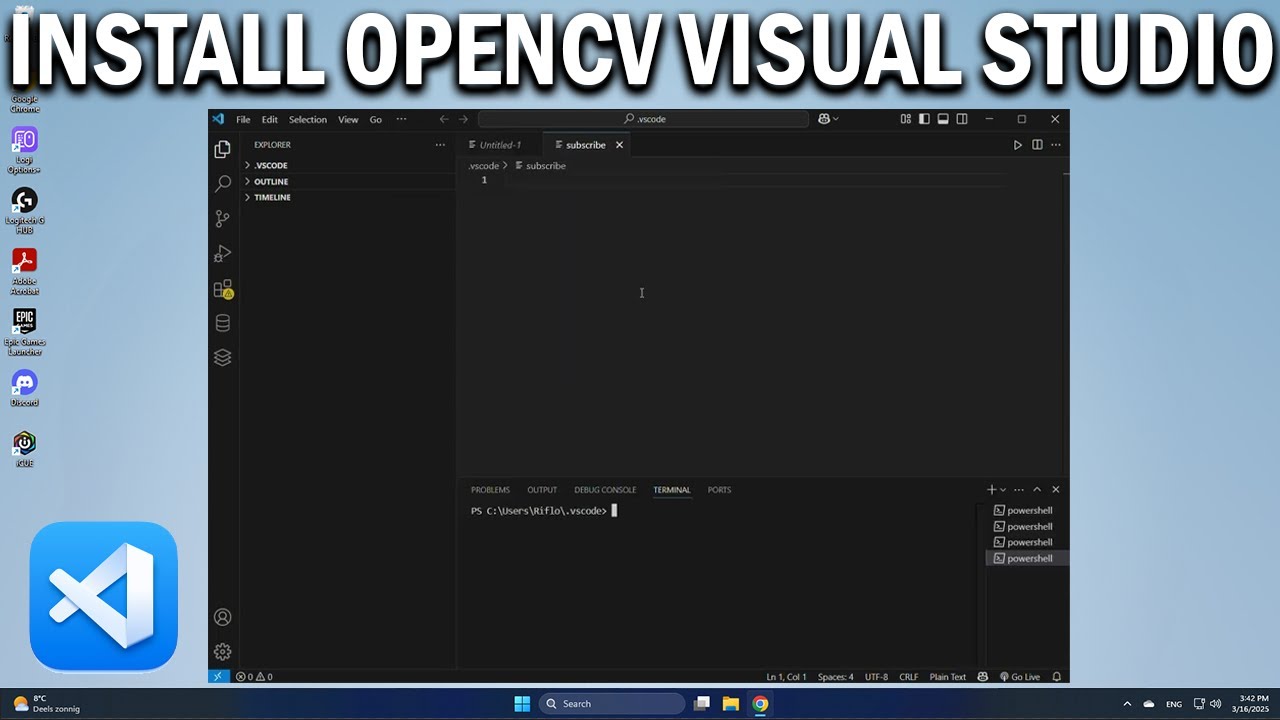Click Ln 1, Col 1 in the status bar
Screen dimensions: 1280x720
(x=786, y=677)
